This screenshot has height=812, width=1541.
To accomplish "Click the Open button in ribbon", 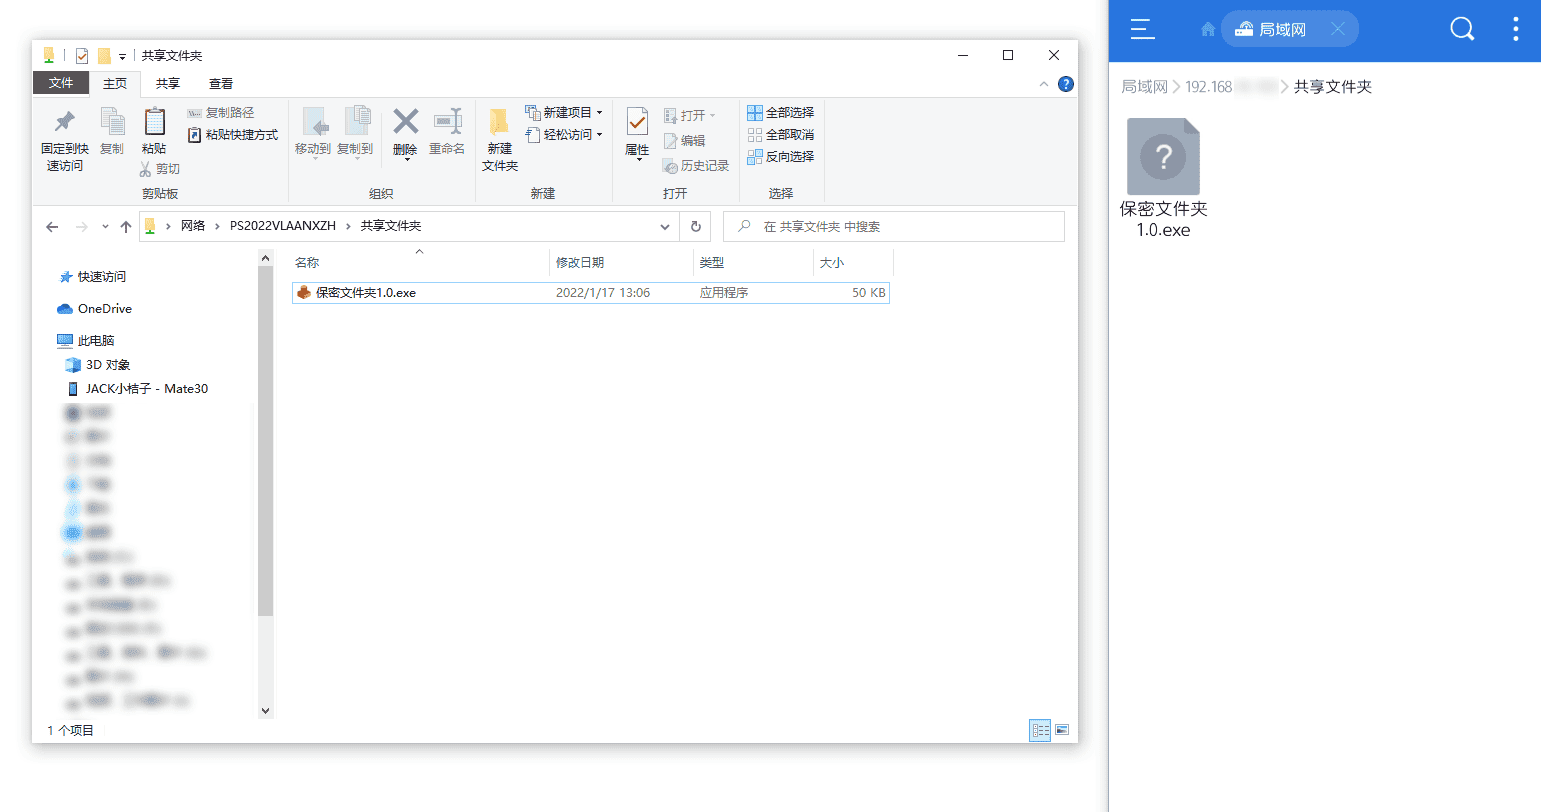I will [690, 116].
